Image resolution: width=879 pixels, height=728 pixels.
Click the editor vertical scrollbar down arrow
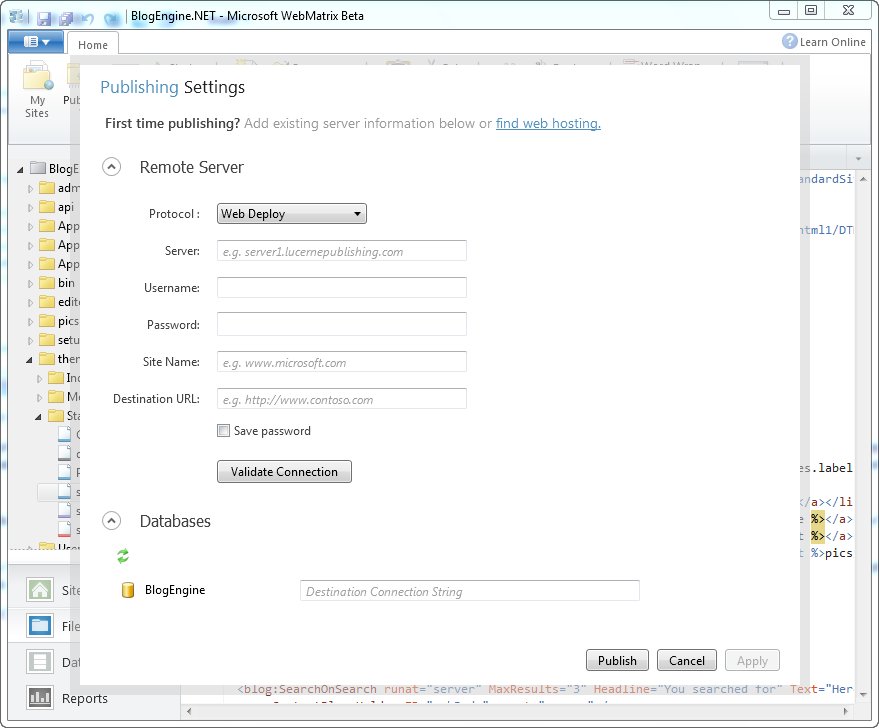point(863,695)
